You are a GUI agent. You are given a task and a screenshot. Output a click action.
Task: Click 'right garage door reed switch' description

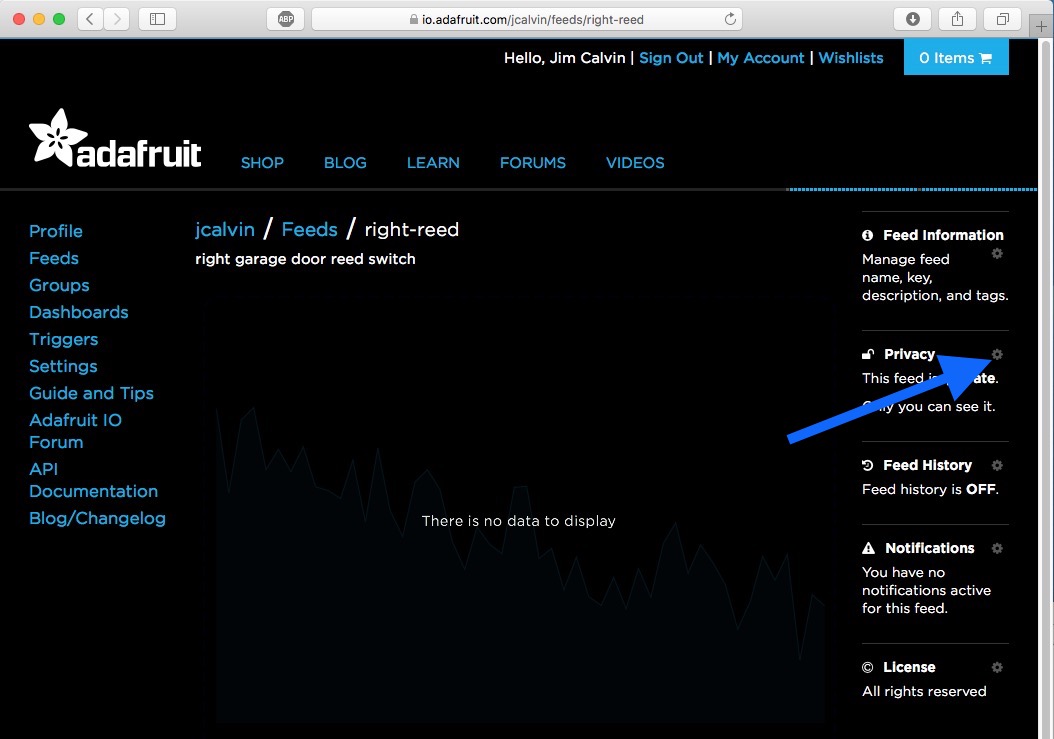[305, 259]
